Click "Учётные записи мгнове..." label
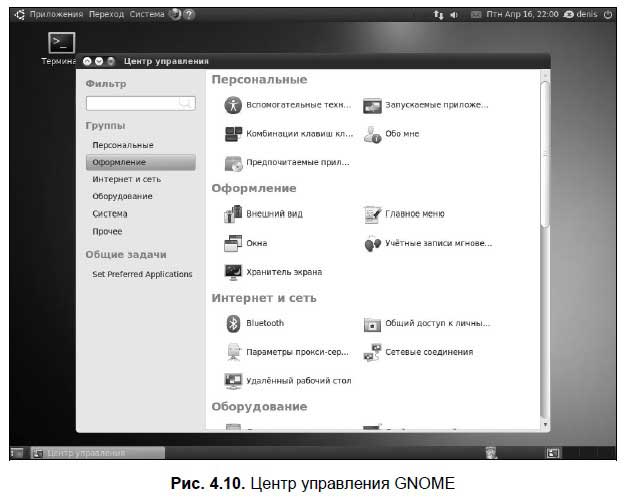This screenshot has height=500, width=624. click(439, 243)
